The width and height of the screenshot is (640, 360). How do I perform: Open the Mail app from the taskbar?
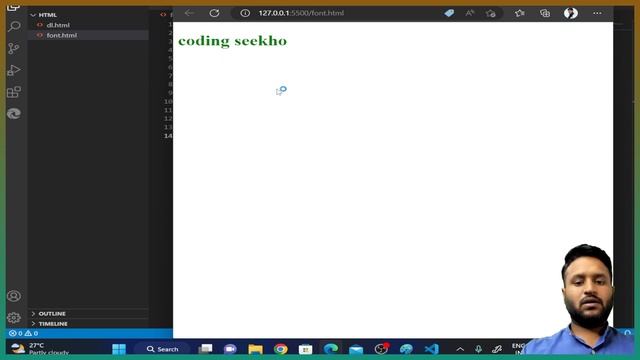click(356, 349)
